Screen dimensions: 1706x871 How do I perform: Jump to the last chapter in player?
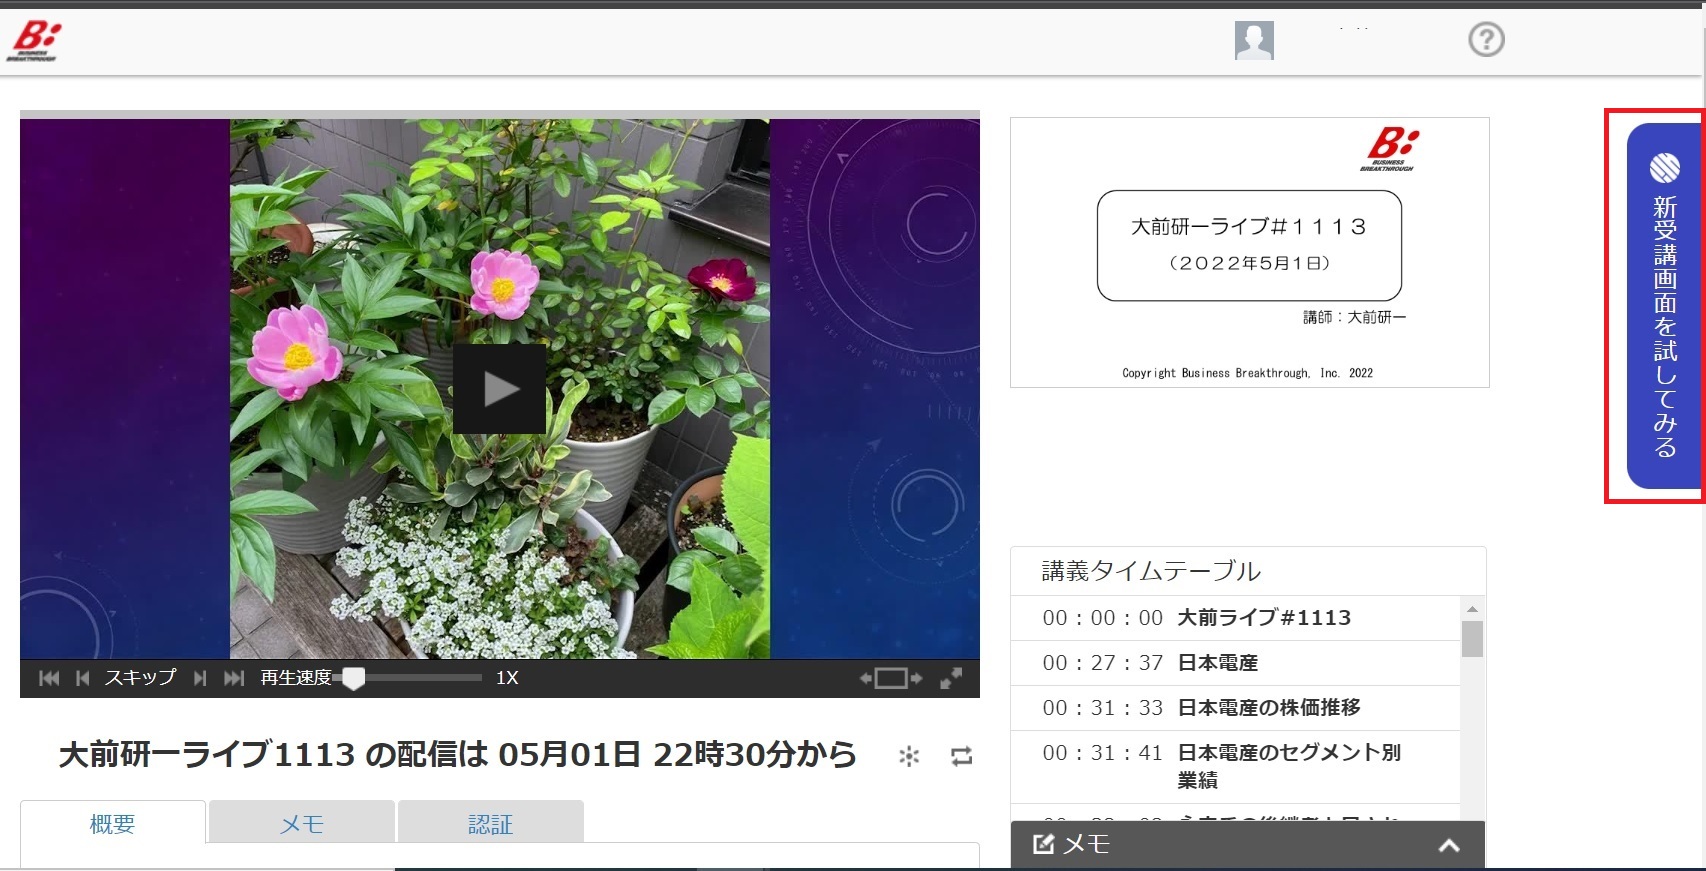pos(234,678)
